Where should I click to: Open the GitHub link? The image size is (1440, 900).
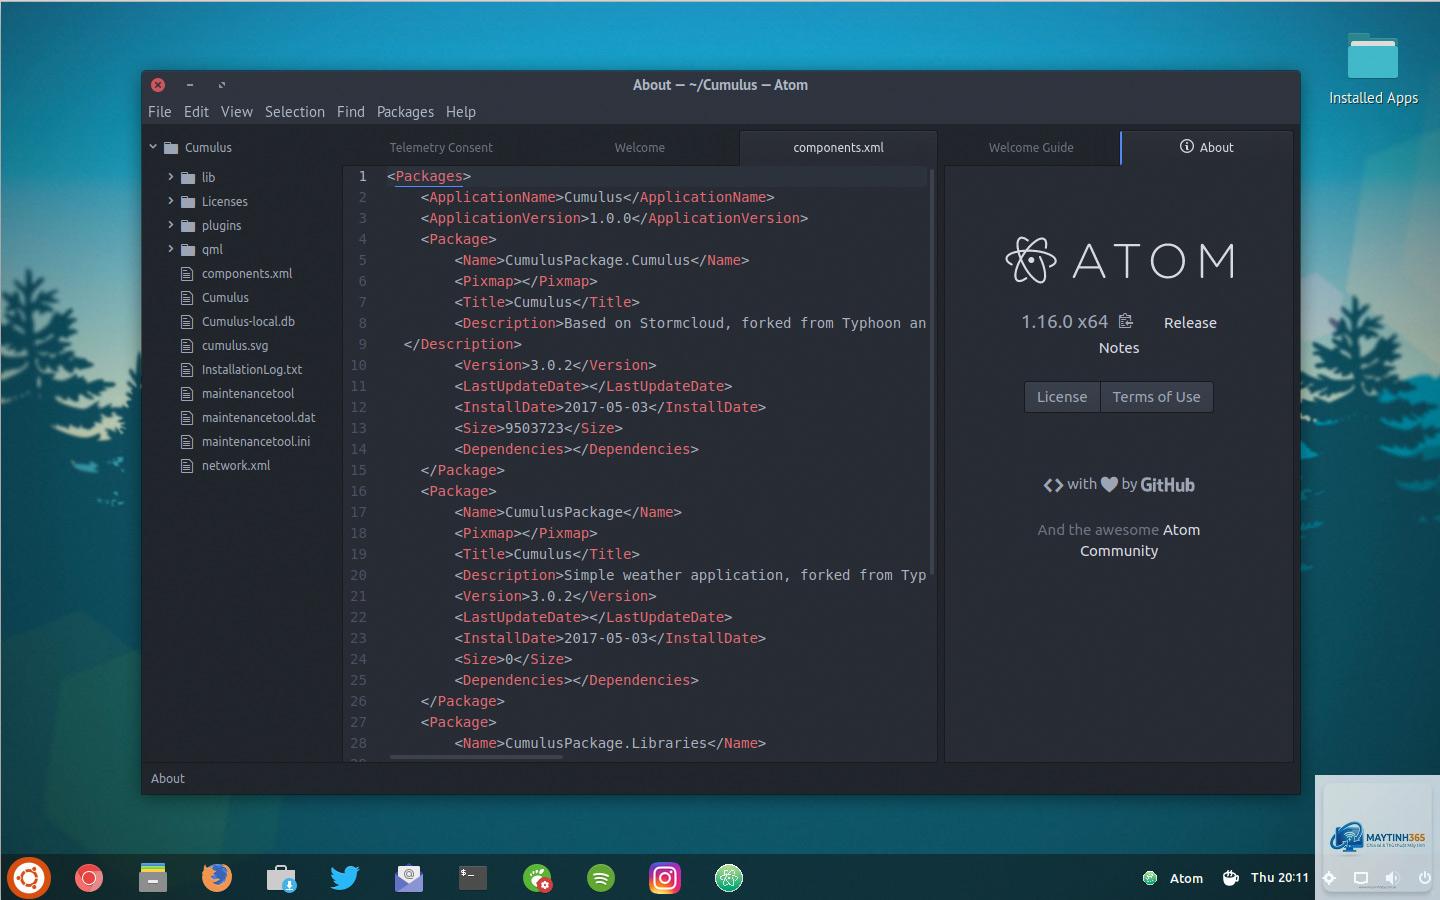(1167, 485)
